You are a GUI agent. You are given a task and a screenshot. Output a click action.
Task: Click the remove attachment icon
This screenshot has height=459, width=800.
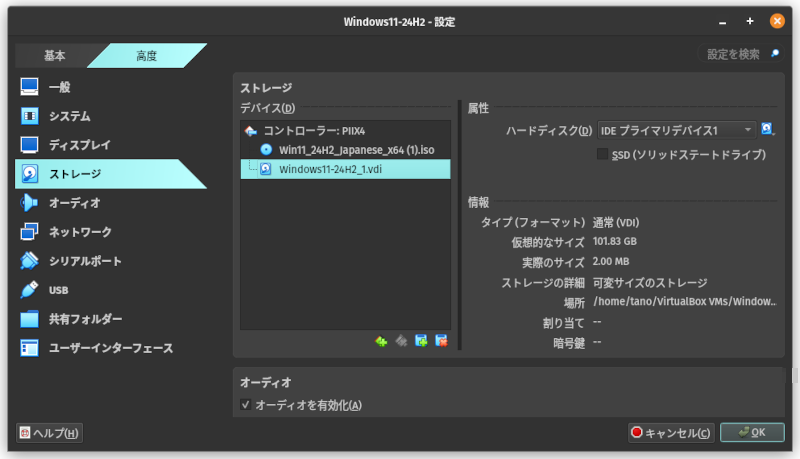pyautogui.click(x=441, y=341)
